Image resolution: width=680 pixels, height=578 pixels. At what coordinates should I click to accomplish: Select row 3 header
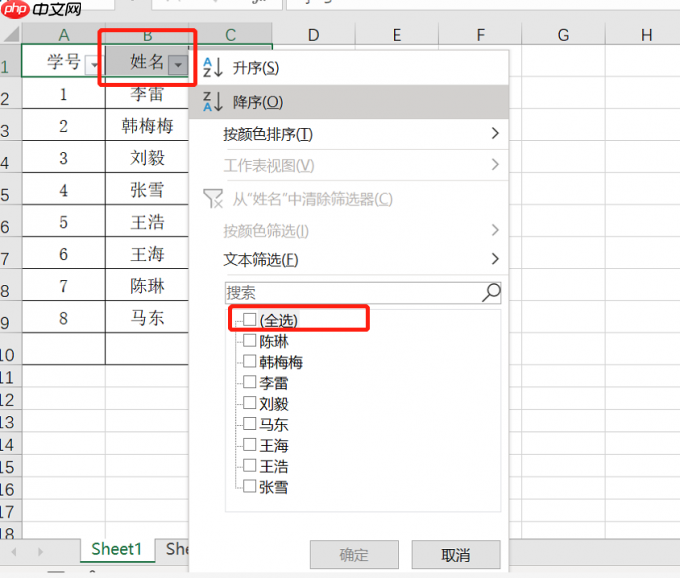click(10, 124)
